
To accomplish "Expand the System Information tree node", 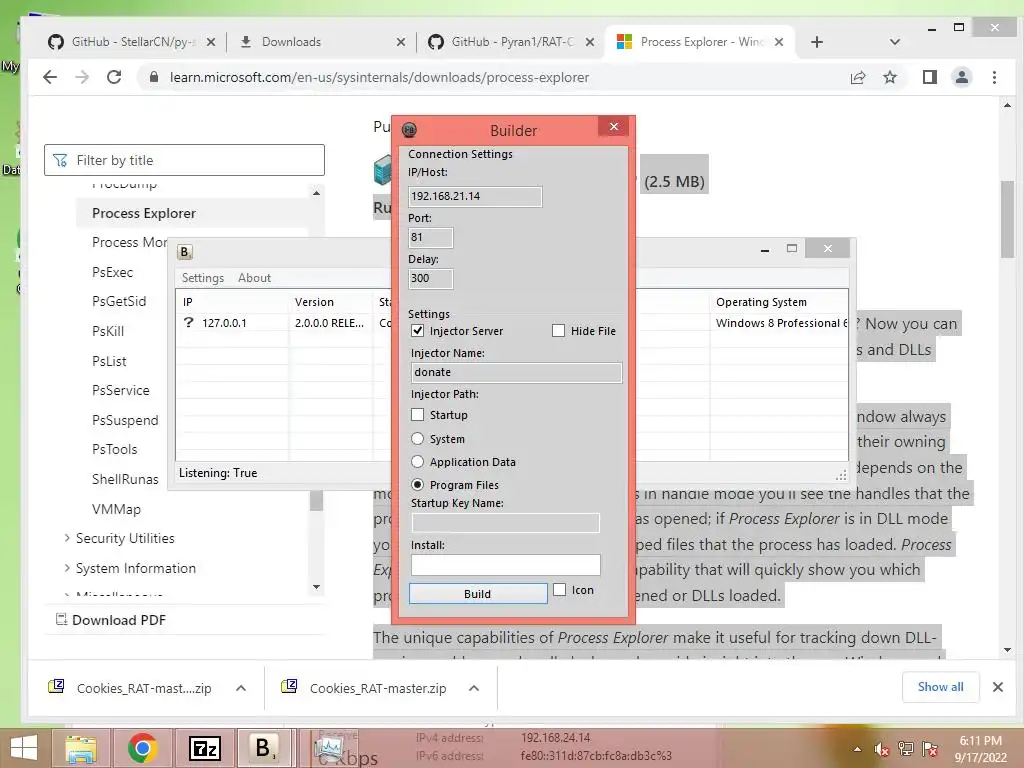I will 67,568.
